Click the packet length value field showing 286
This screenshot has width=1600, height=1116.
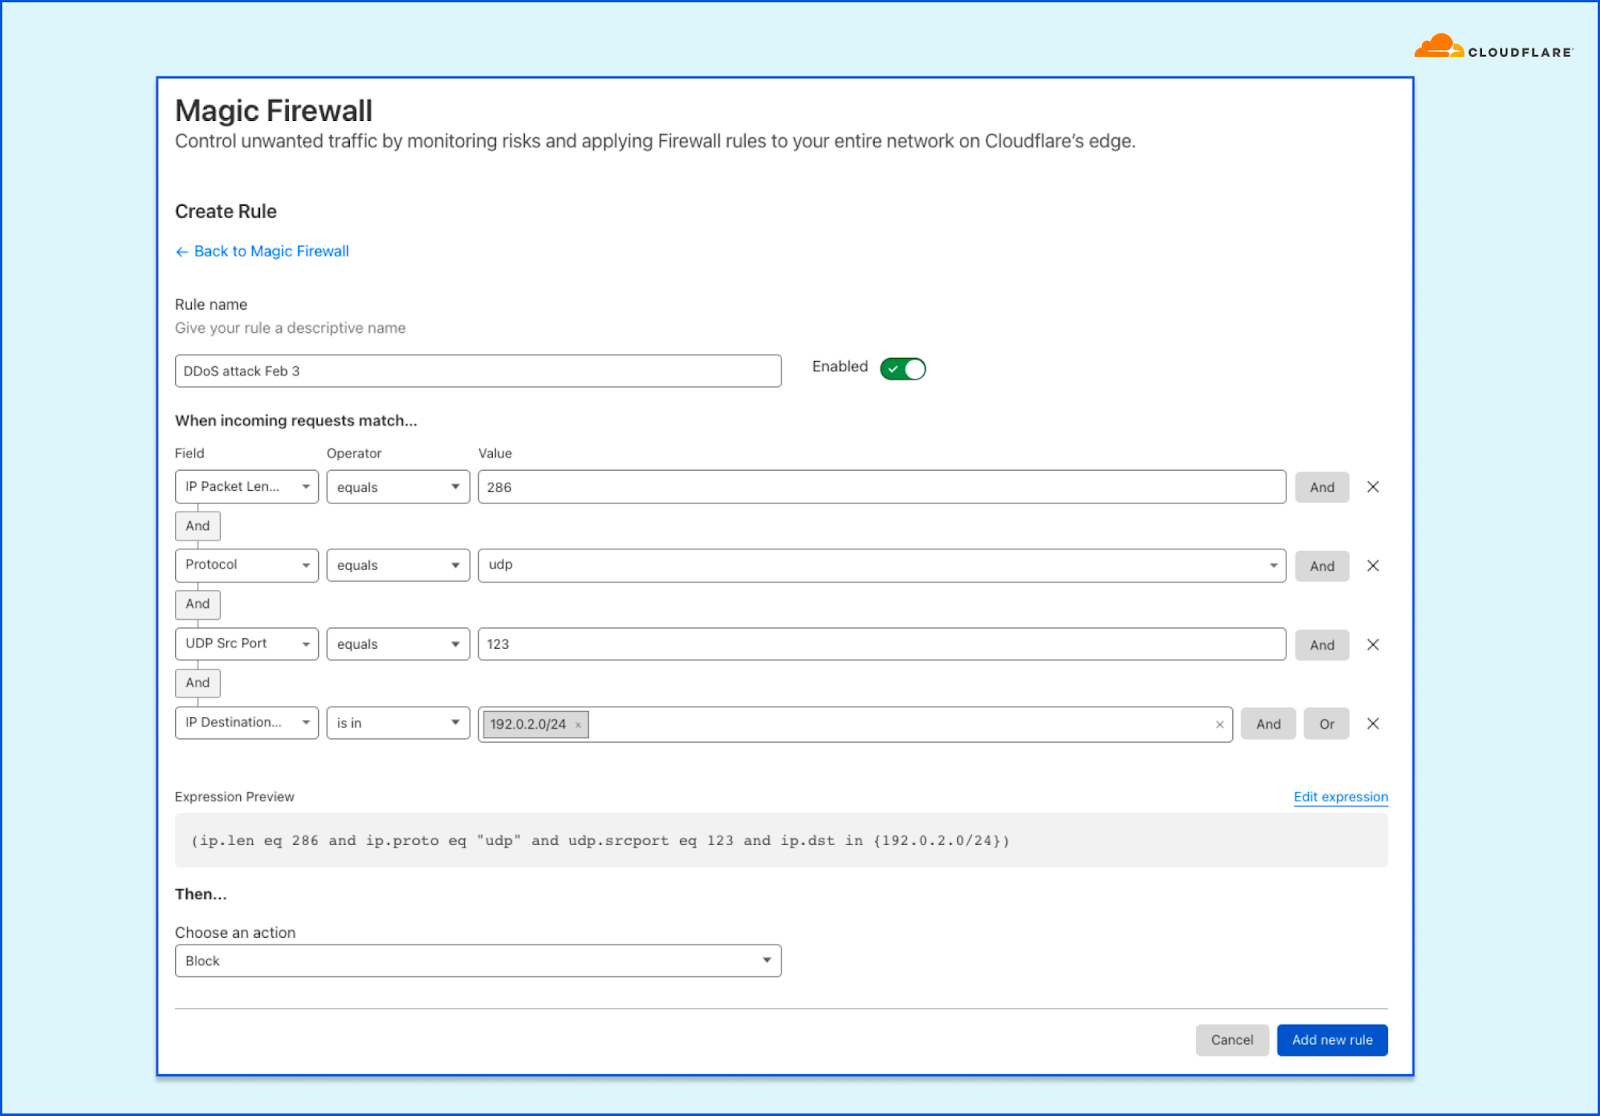(x=881, y=487)
